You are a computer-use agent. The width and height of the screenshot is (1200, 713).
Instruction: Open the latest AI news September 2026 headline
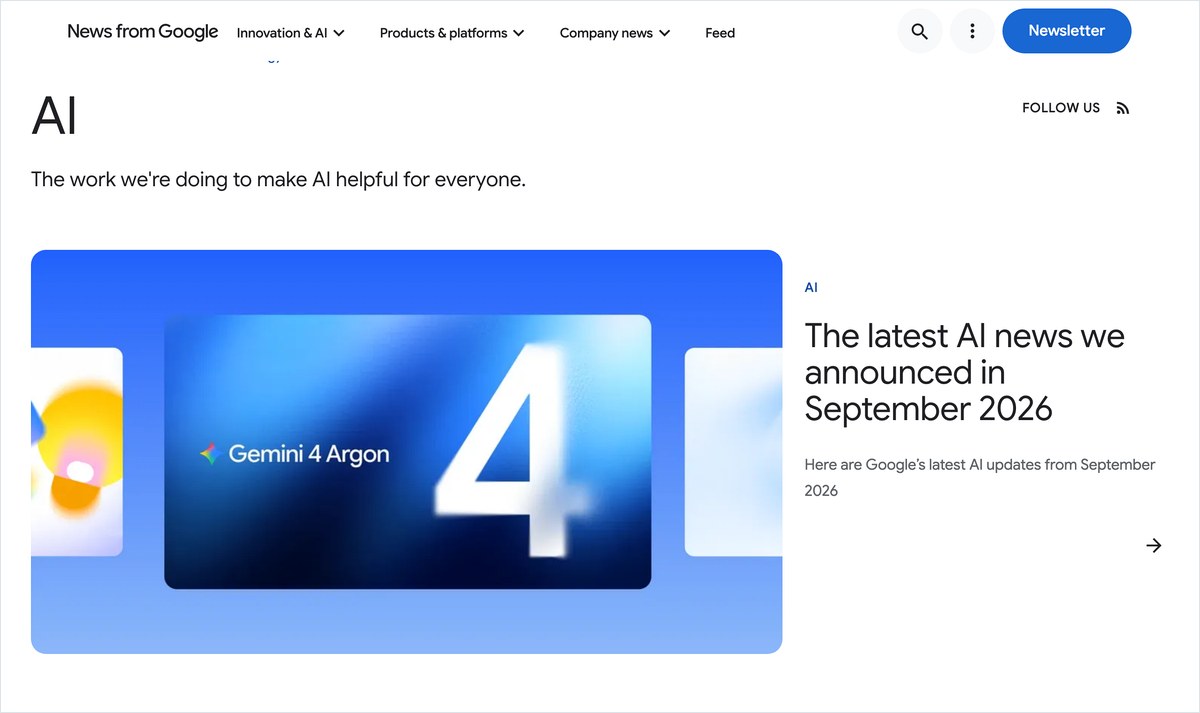pyautogui.click(x=964, y=372)
